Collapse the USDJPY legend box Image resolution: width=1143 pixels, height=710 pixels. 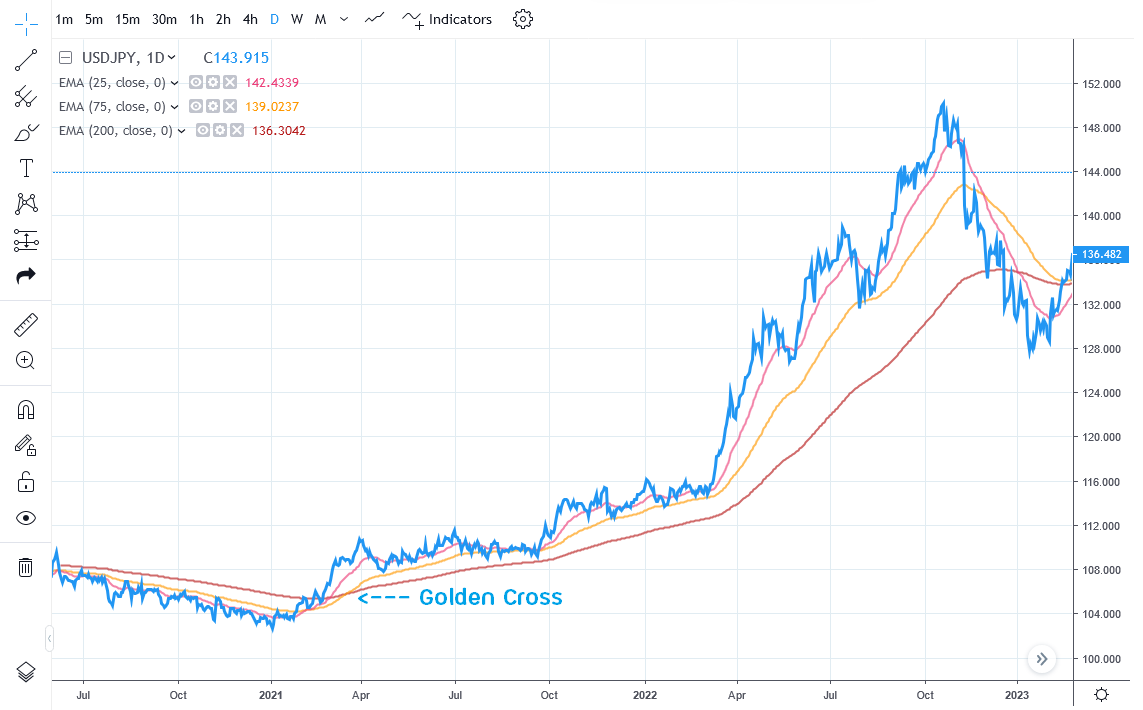pos(66,58)
